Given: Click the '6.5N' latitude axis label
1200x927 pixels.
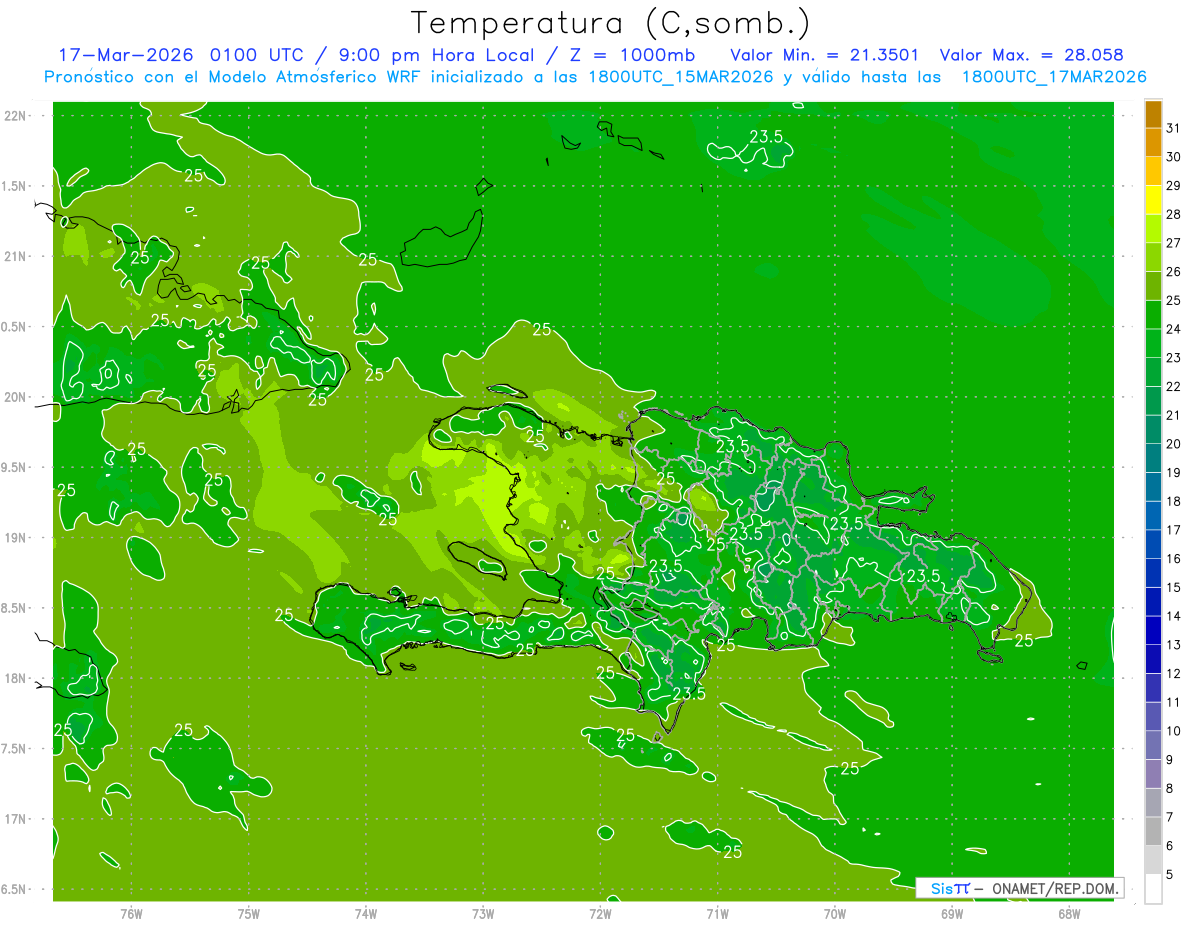Looking at the screenshot, I should click(x=14, y=889).
